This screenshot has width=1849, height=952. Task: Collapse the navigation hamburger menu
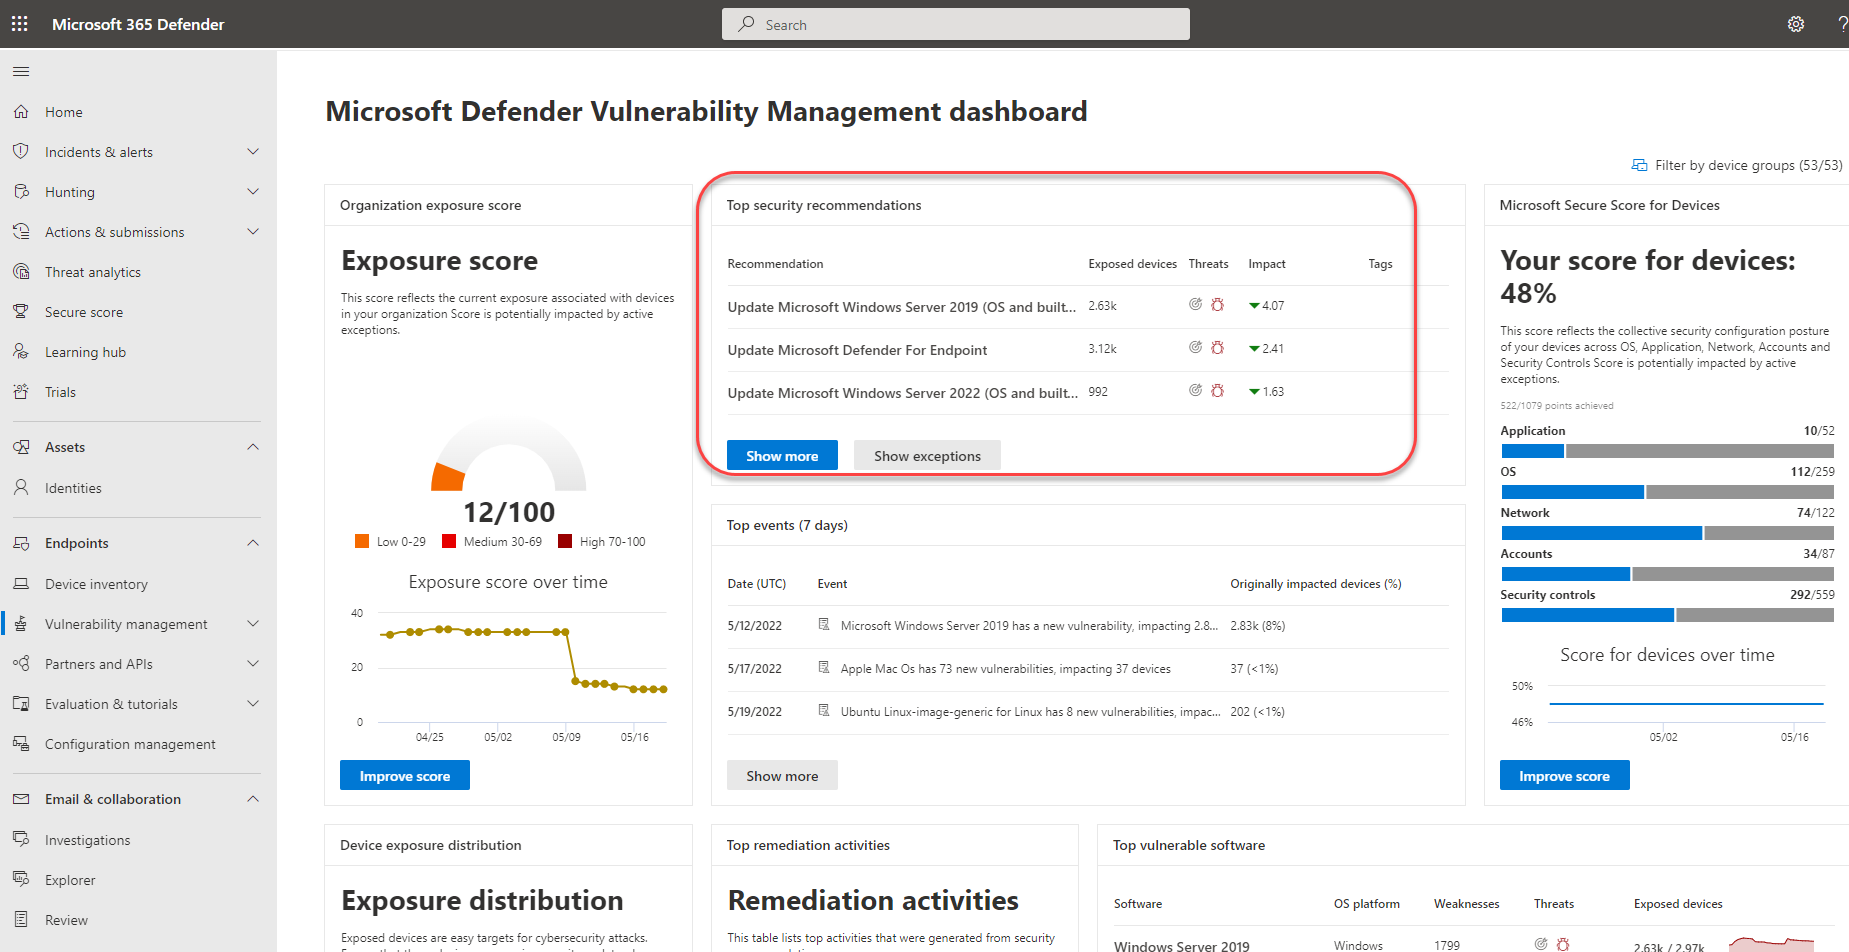pyautogui.click(x=21, y=71)
